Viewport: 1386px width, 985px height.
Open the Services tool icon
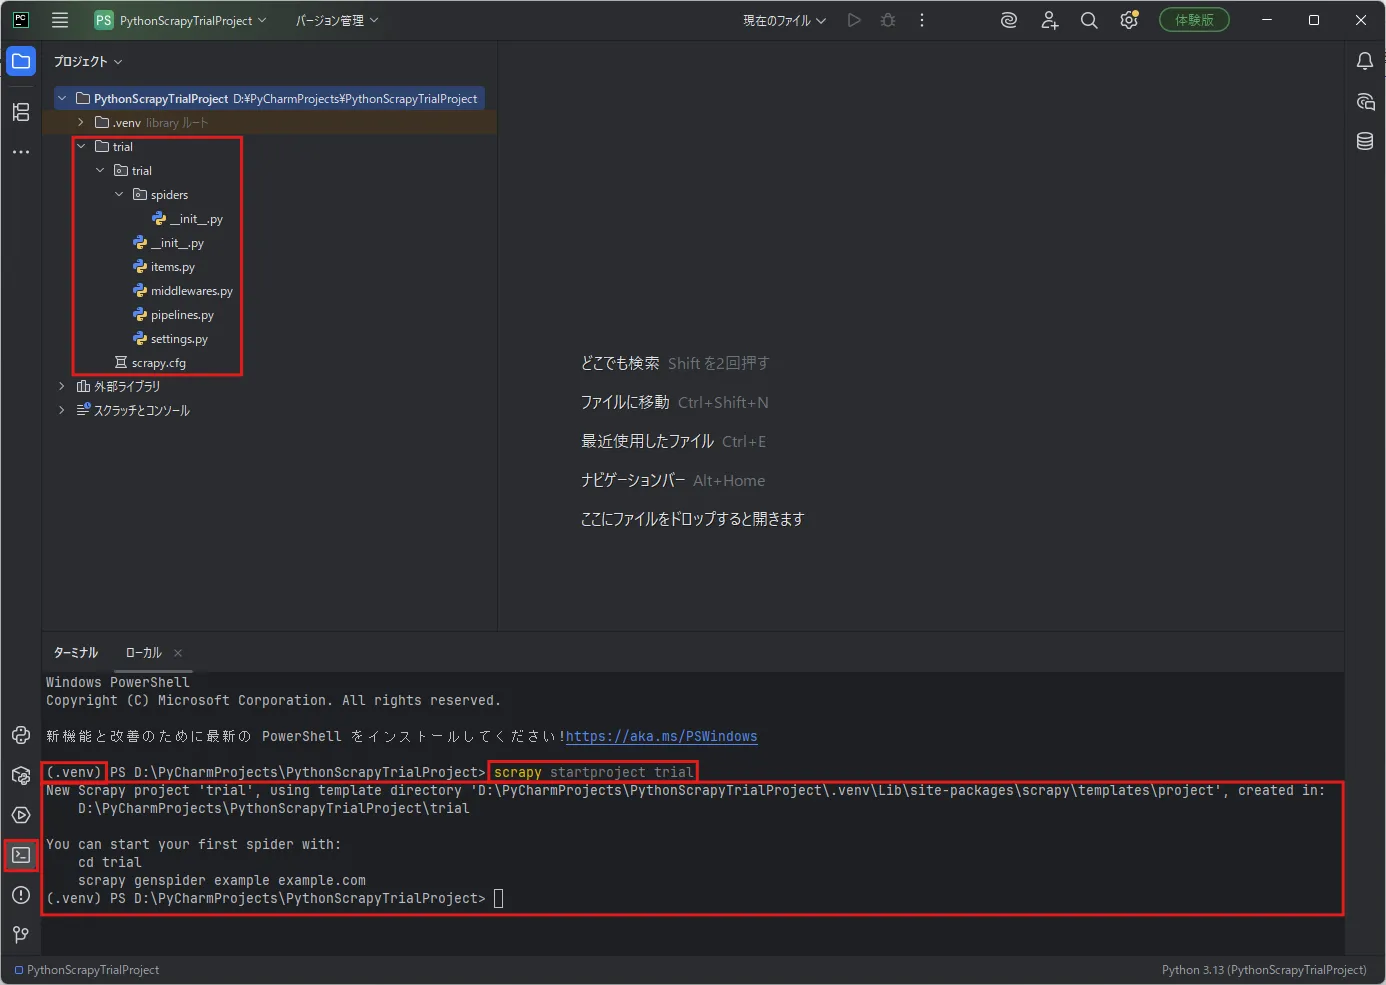click(x=21, y=815)
